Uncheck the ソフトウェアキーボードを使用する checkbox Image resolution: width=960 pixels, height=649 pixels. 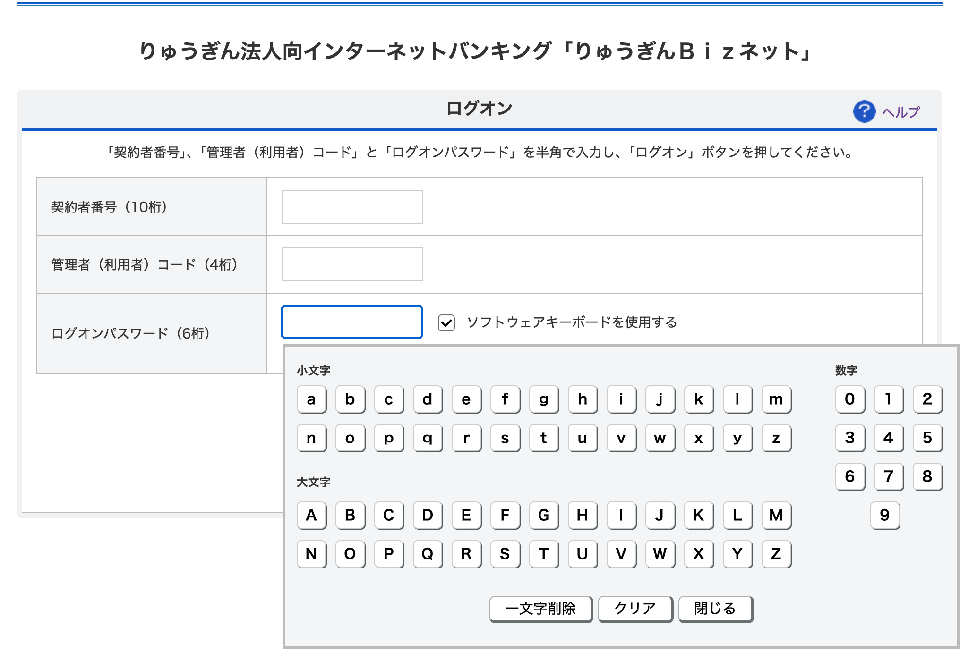(x=447, y=322)
